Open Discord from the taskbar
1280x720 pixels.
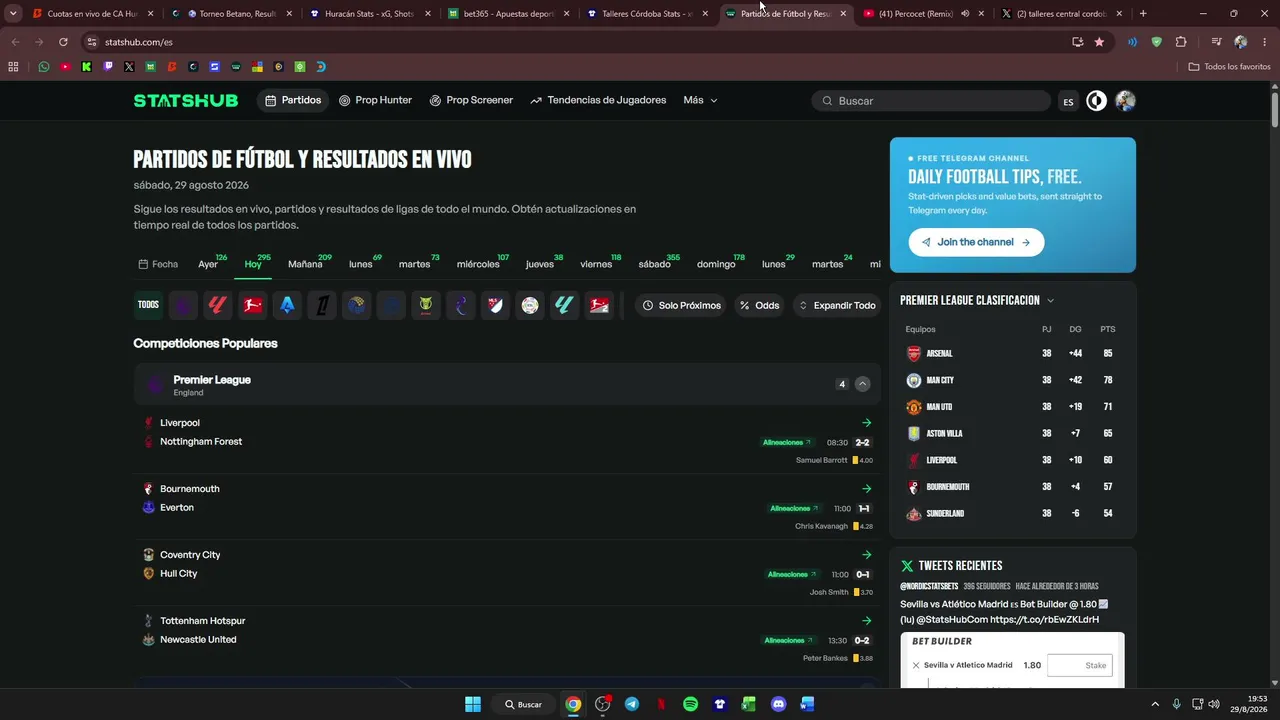point(778,704)
